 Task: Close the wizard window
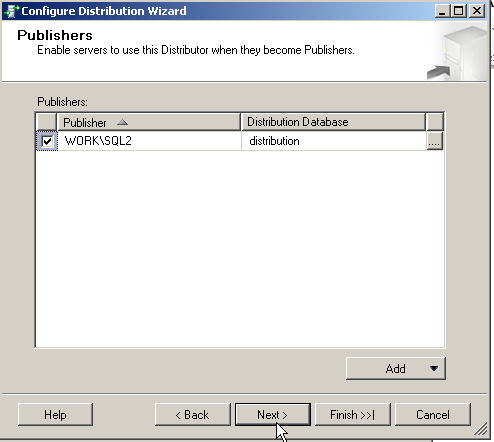[x=477, y=11]
